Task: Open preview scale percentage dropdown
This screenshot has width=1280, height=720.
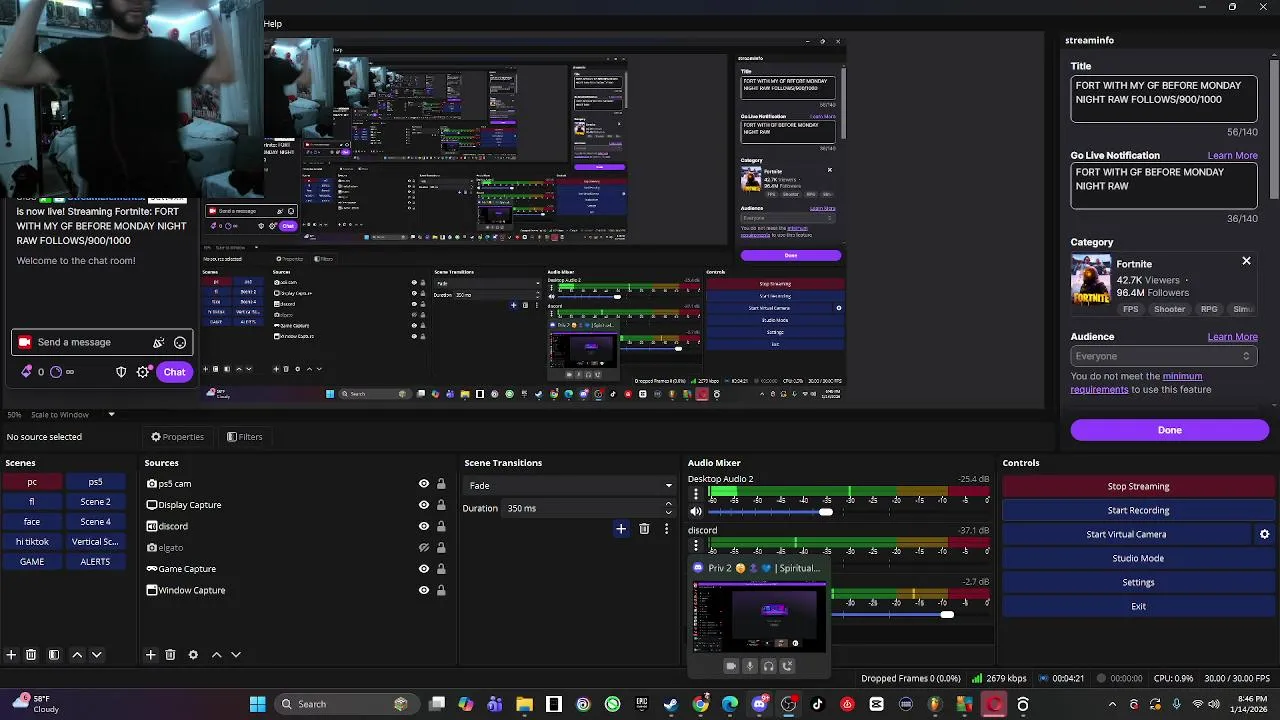Action: 111,415
